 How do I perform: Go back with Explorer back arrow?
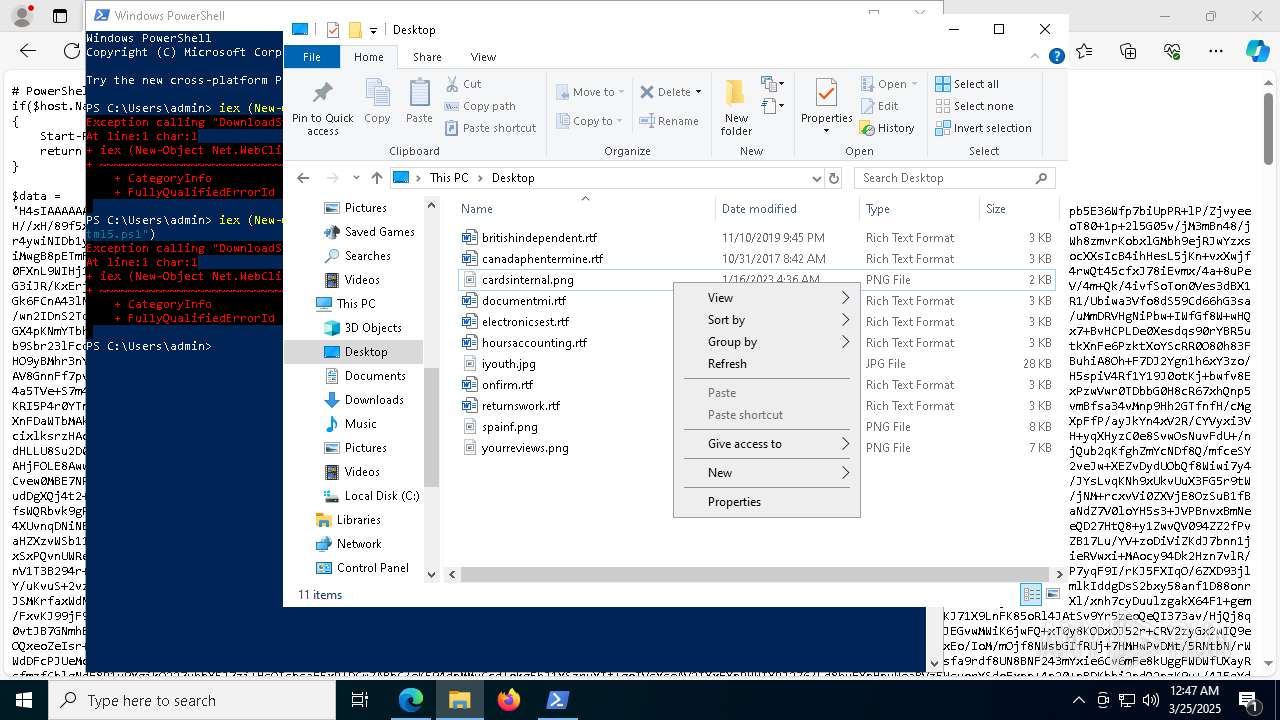(303, 178)
